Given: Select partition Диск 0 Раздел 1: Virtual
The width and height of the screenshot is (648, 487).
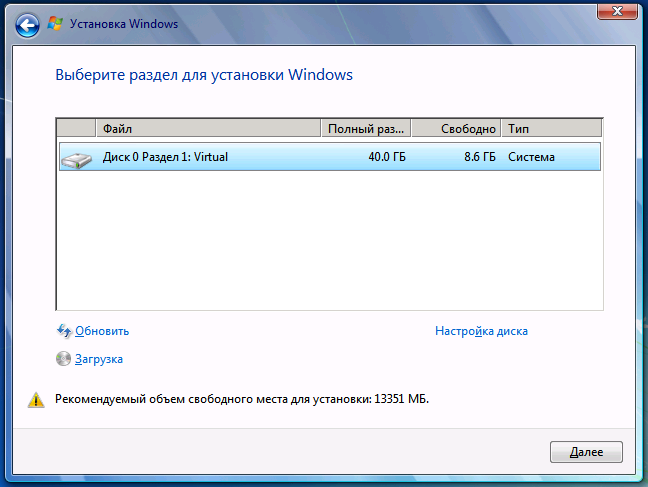Looking at the screenshot, I should (x=165, y=157).
